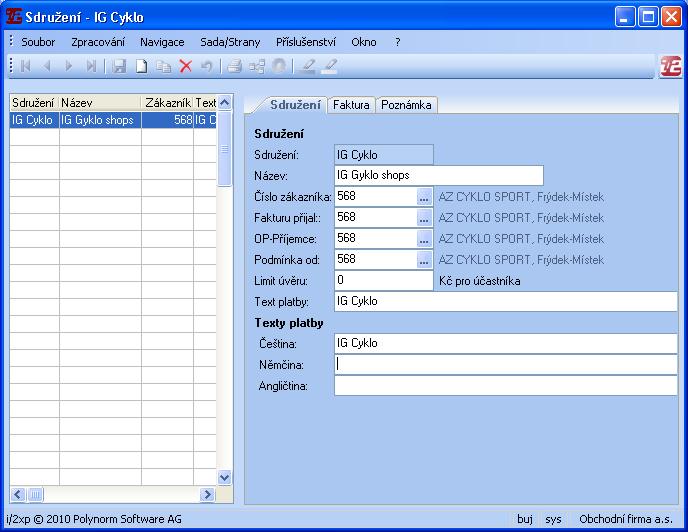Select the second pencil edit icon
This screenshot has height=532, width=688.
click(330, 66)
